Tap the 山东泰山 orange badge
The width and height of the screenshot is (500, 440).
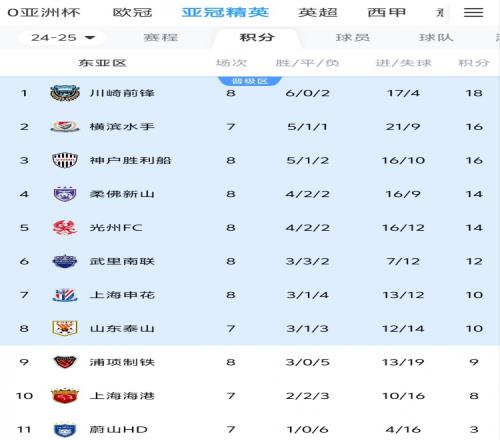tap(65, 328)
